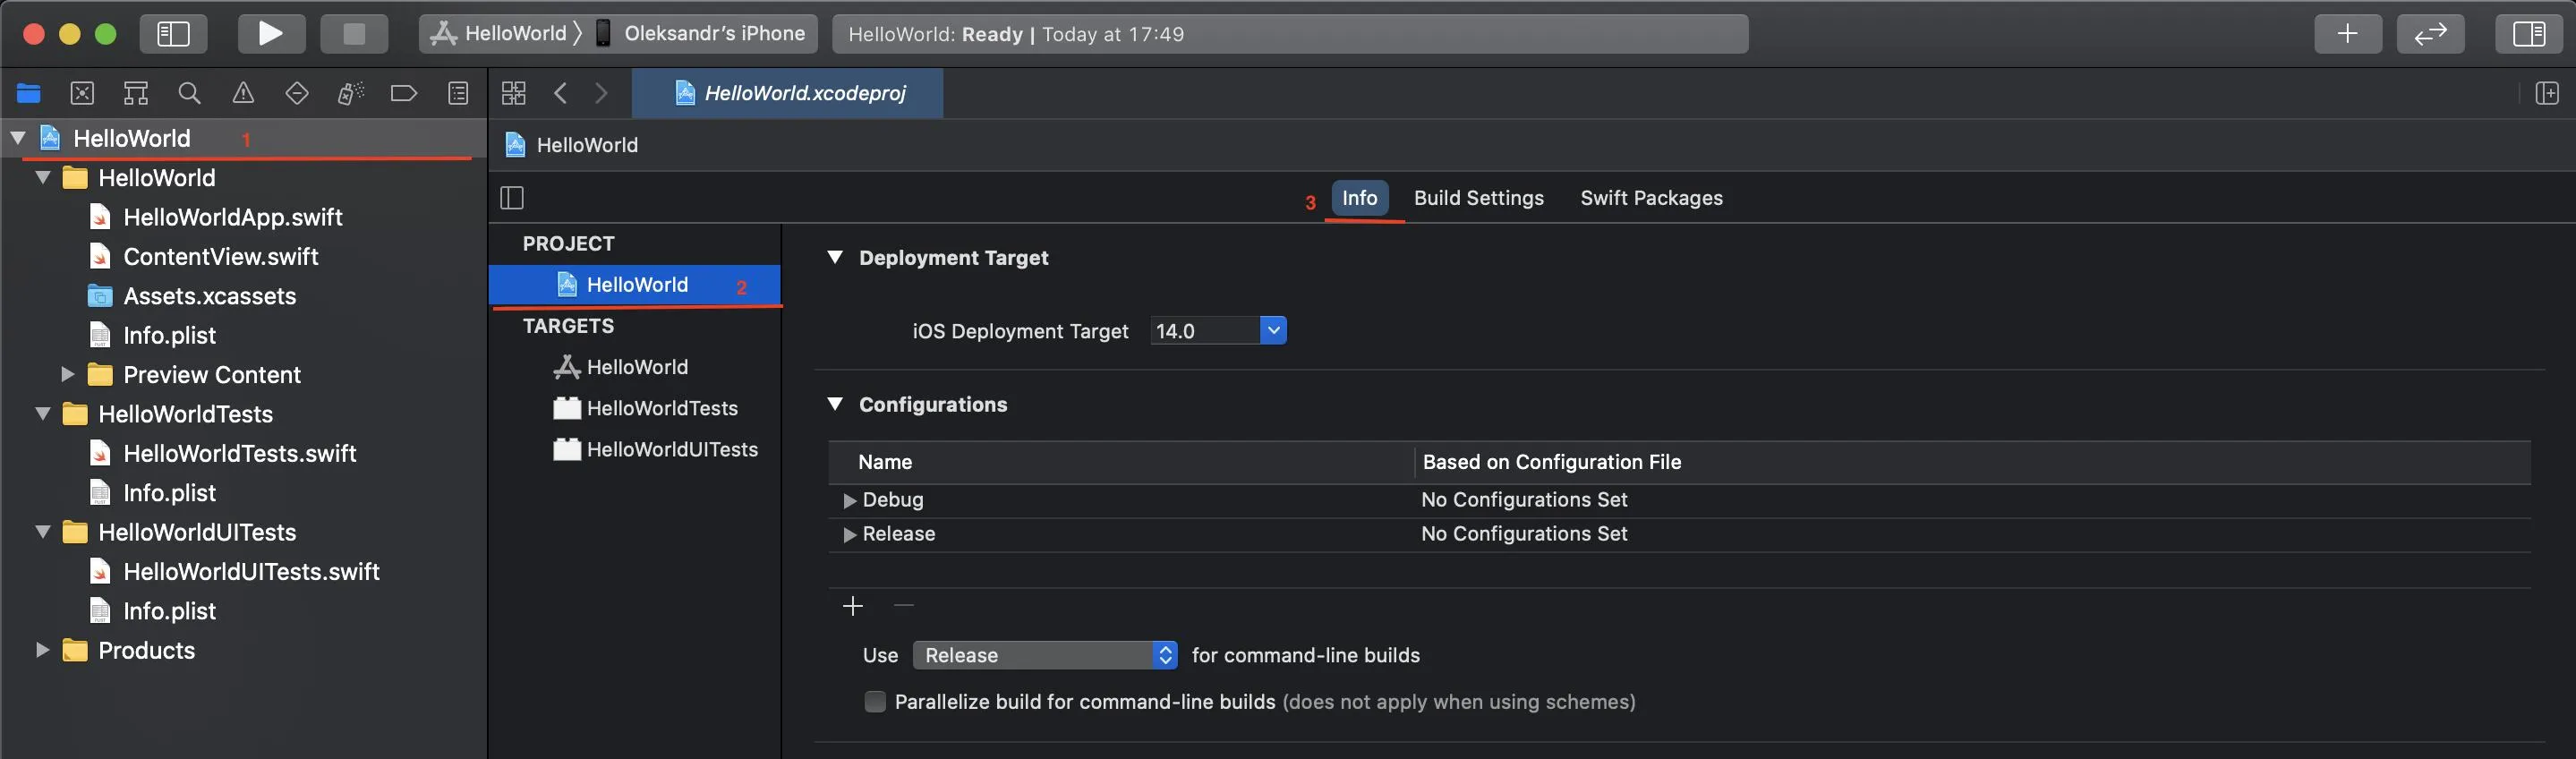Expand the Products folder
The image size is (2576, 759).
(x=43, y=650)
